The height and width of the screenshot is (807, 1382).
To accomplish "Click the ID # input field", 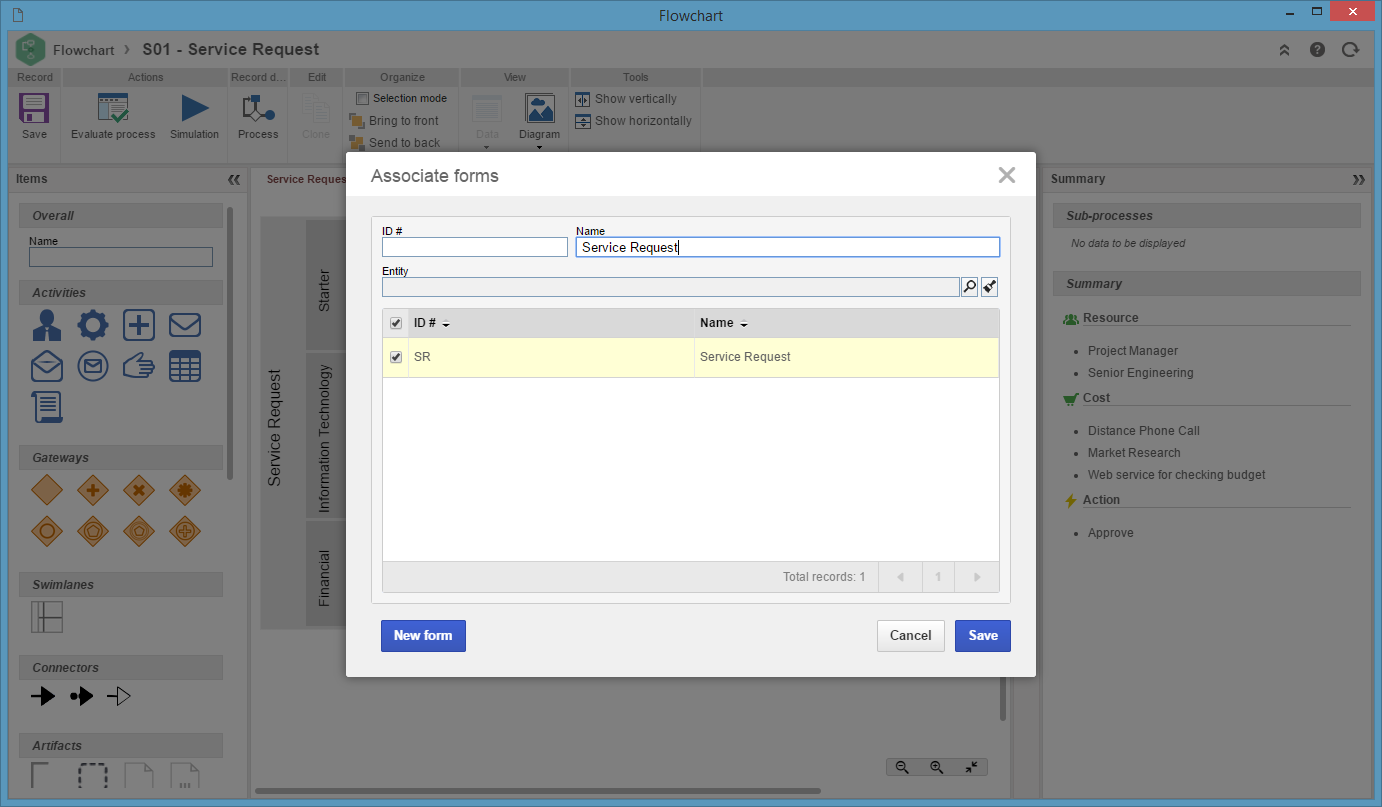I will pyautogui.click(x=475, y=247).
